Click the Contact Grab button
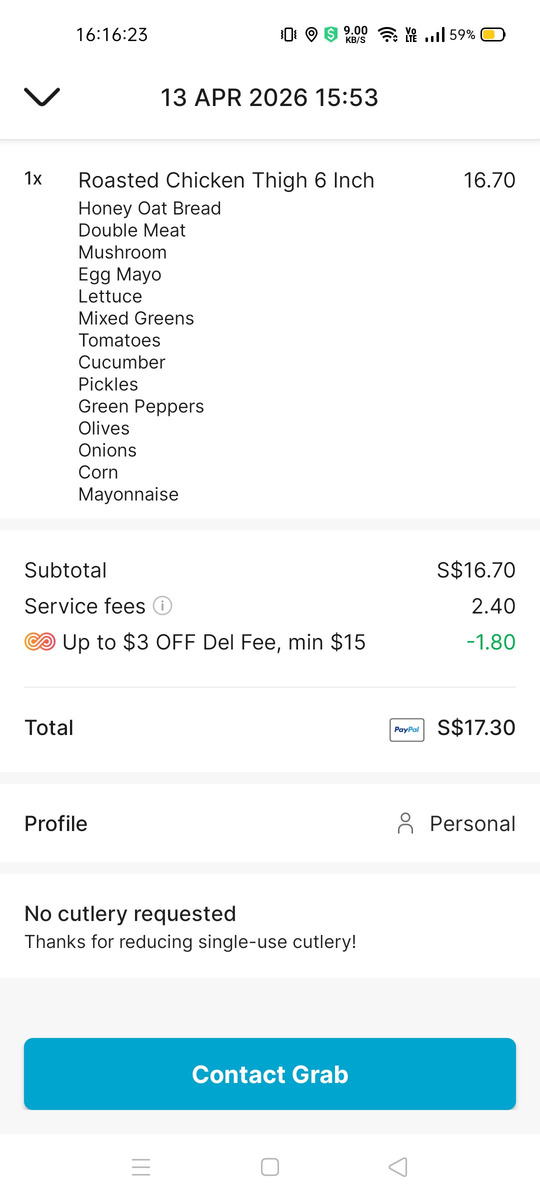The width and height of the screenshot is (540, 1200). pyautogui.click(x=270, y=1074)
